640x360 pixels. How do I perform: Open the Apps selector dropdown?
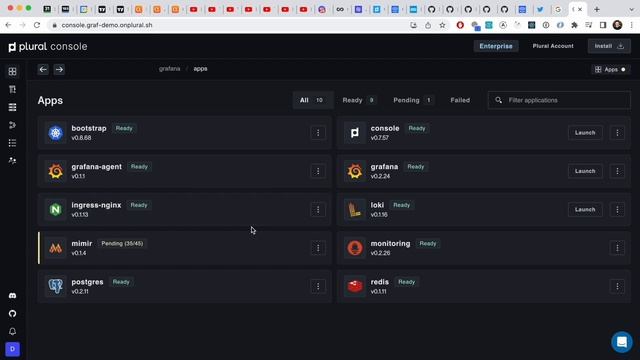610,69
